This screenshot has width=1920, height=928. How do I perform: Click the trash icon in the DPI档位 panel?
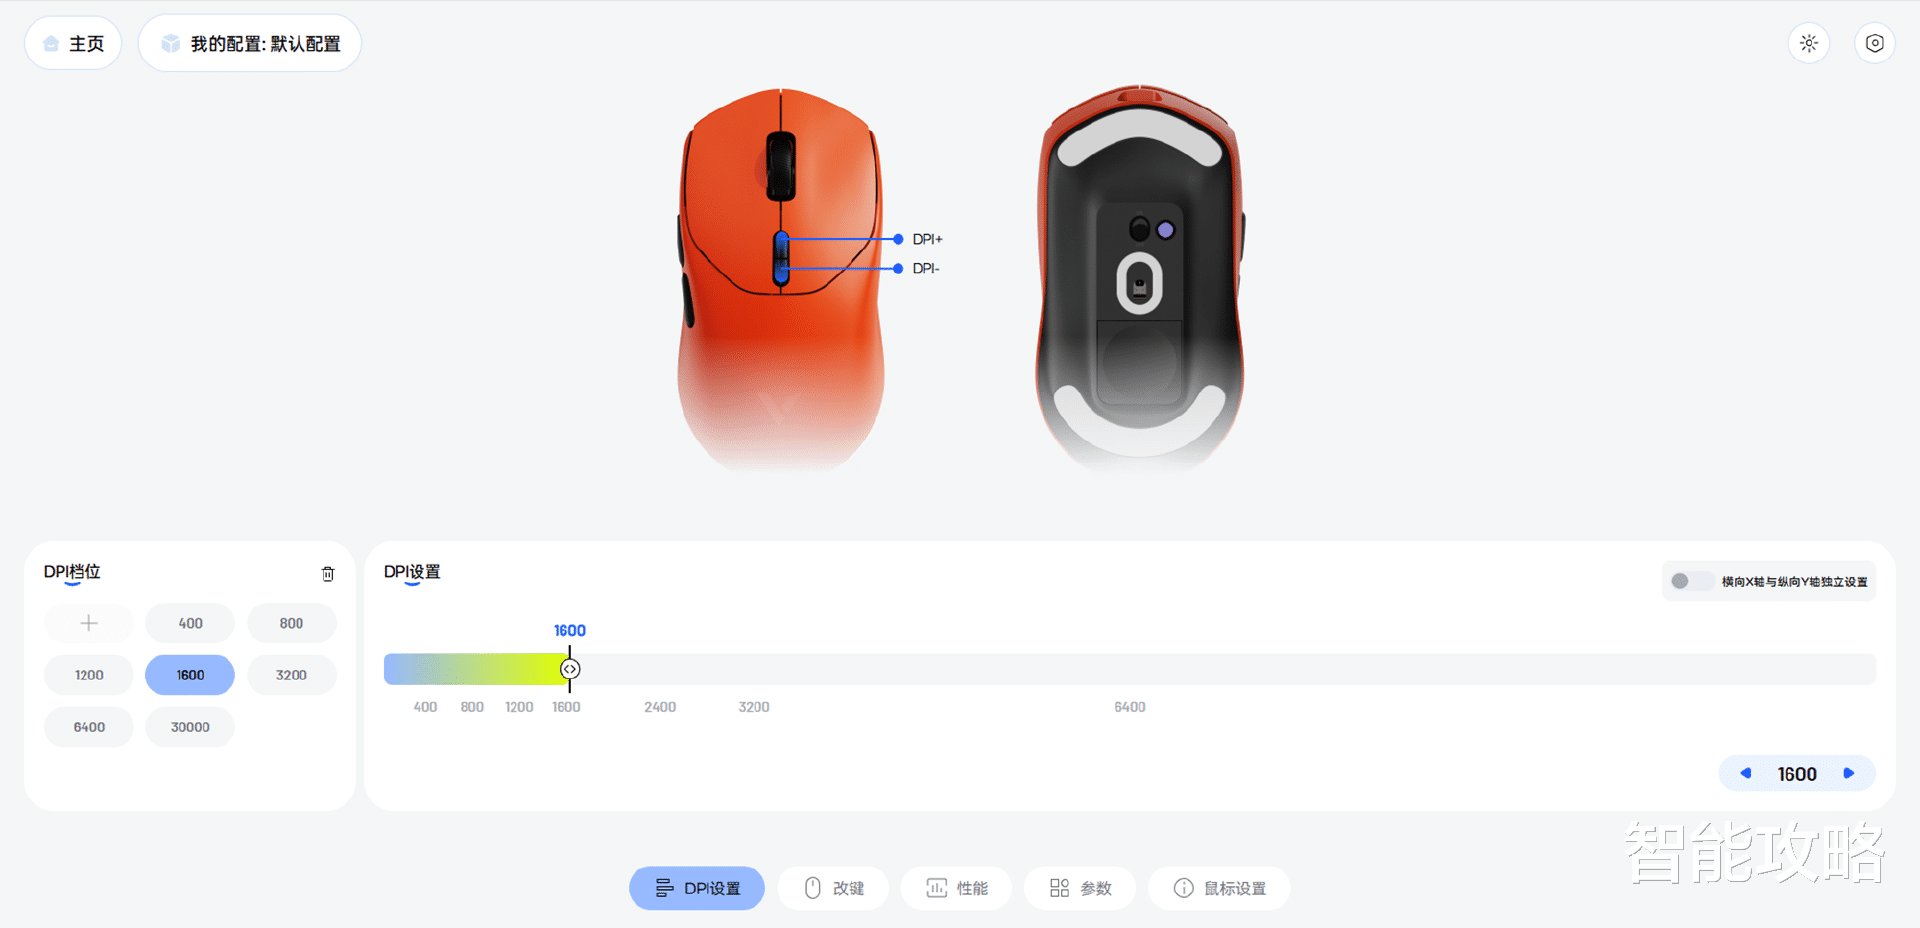pos(328,574)
